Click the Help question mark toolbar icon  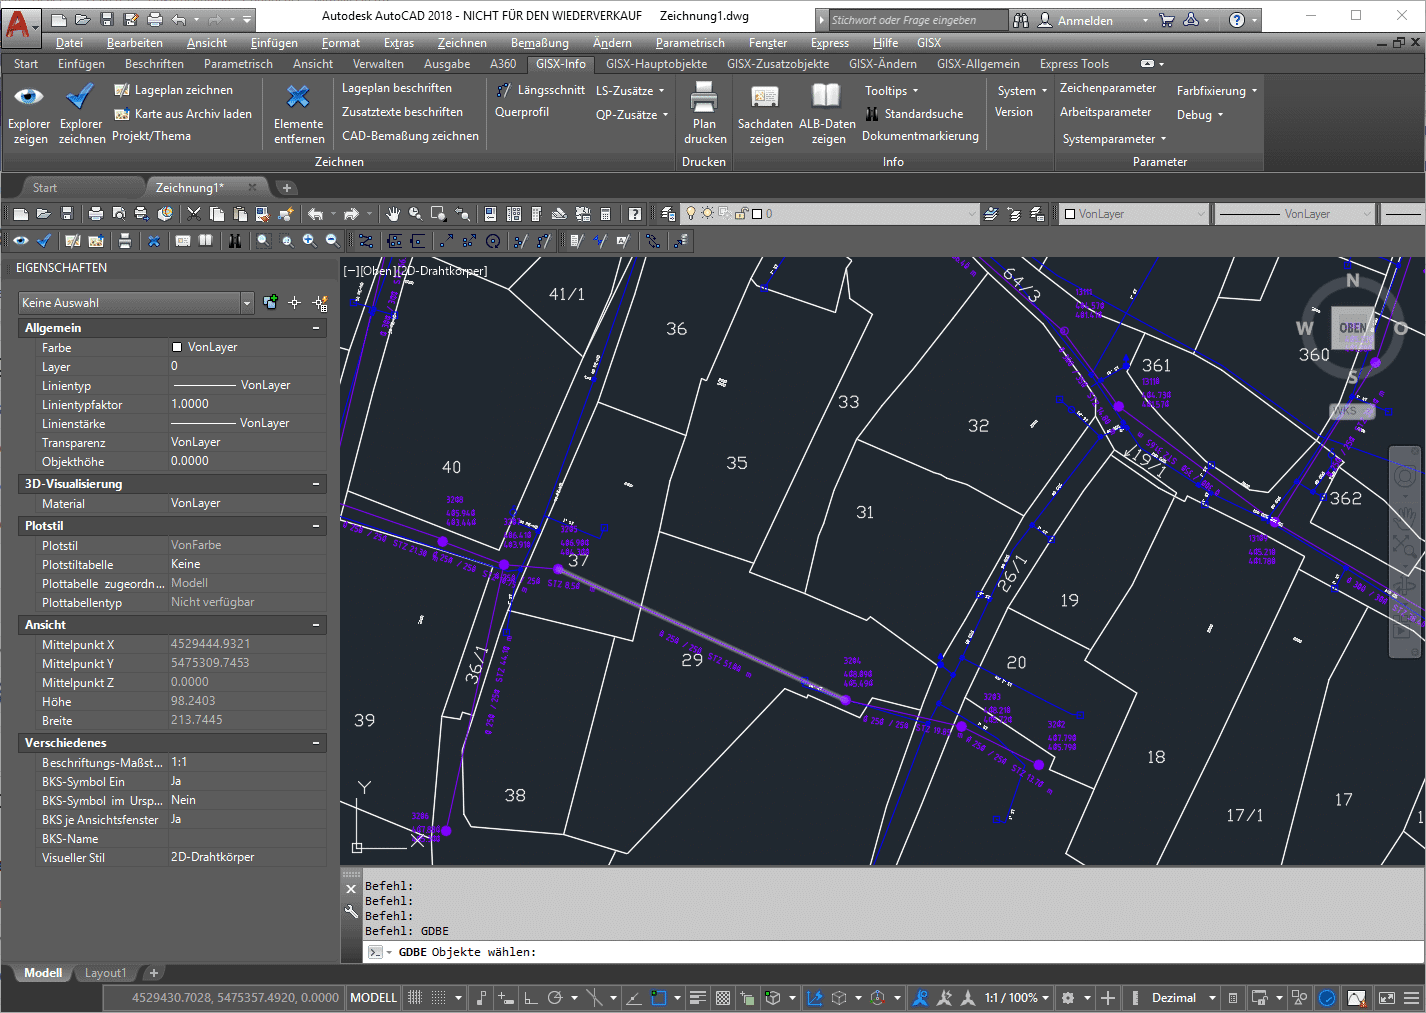click(x=635, y=214)
